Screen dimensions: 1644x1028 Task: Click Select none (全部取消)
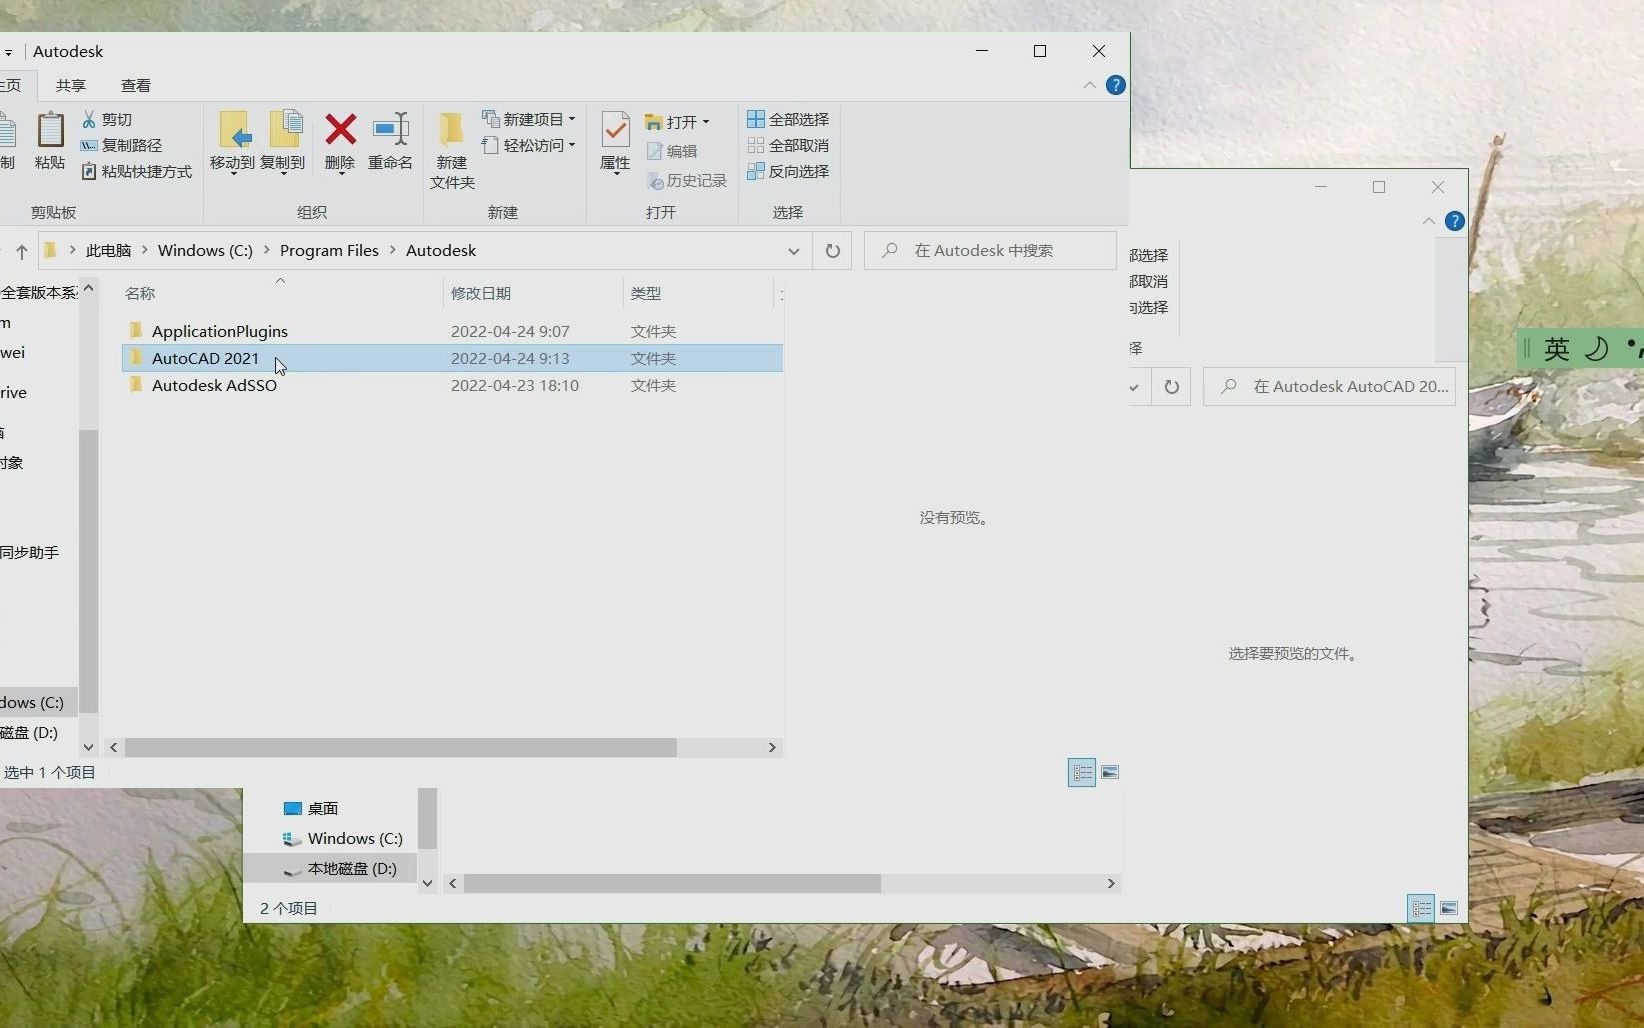click(788, 145)
